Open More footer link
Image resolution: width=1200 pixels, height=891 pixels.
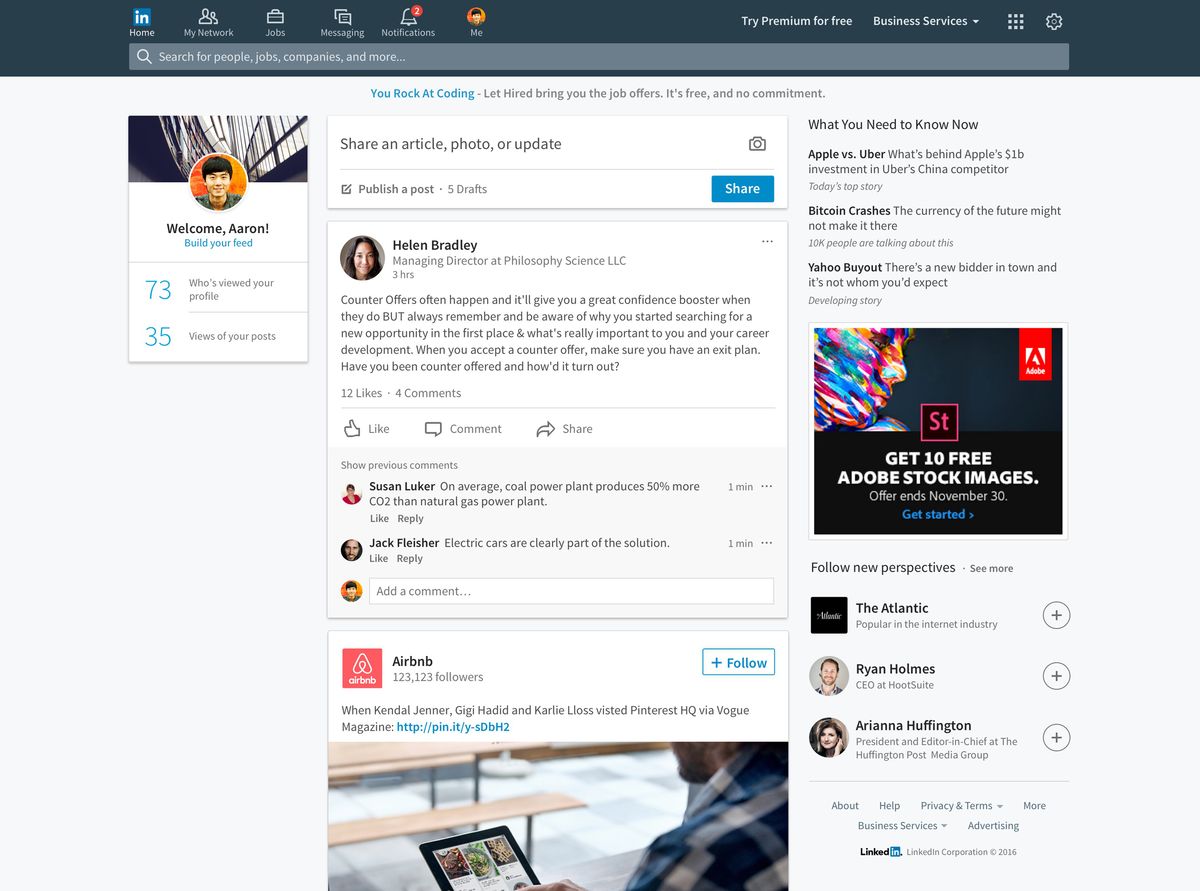pos(1034,806)
